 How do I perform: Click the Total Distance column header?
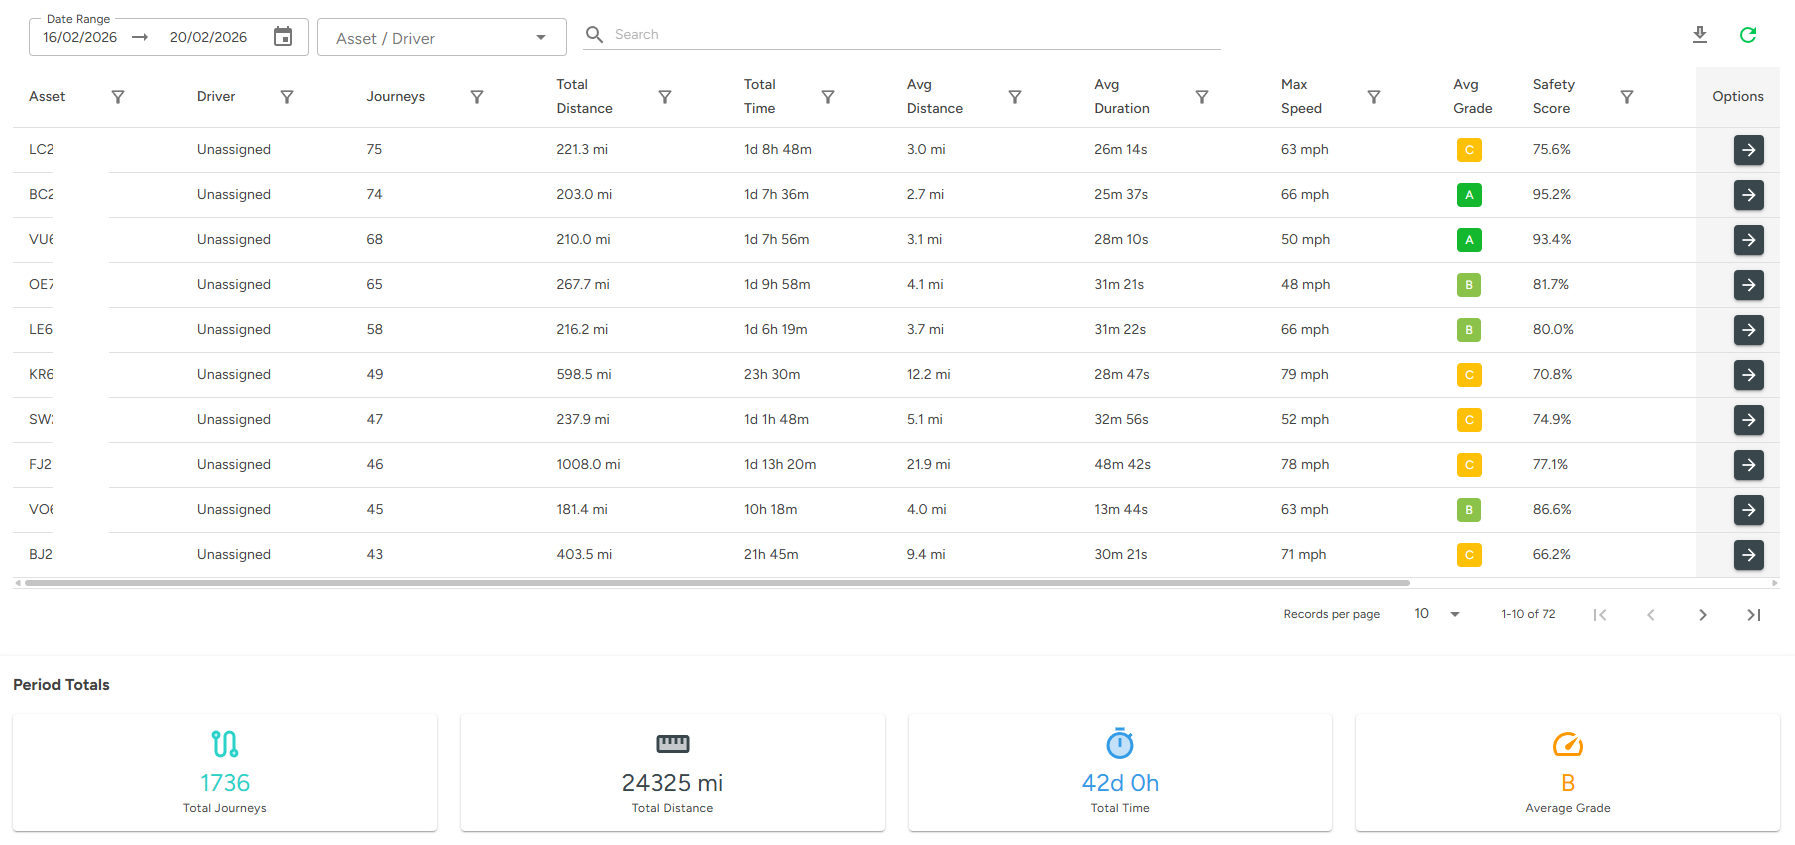click(x=585, y=97)
